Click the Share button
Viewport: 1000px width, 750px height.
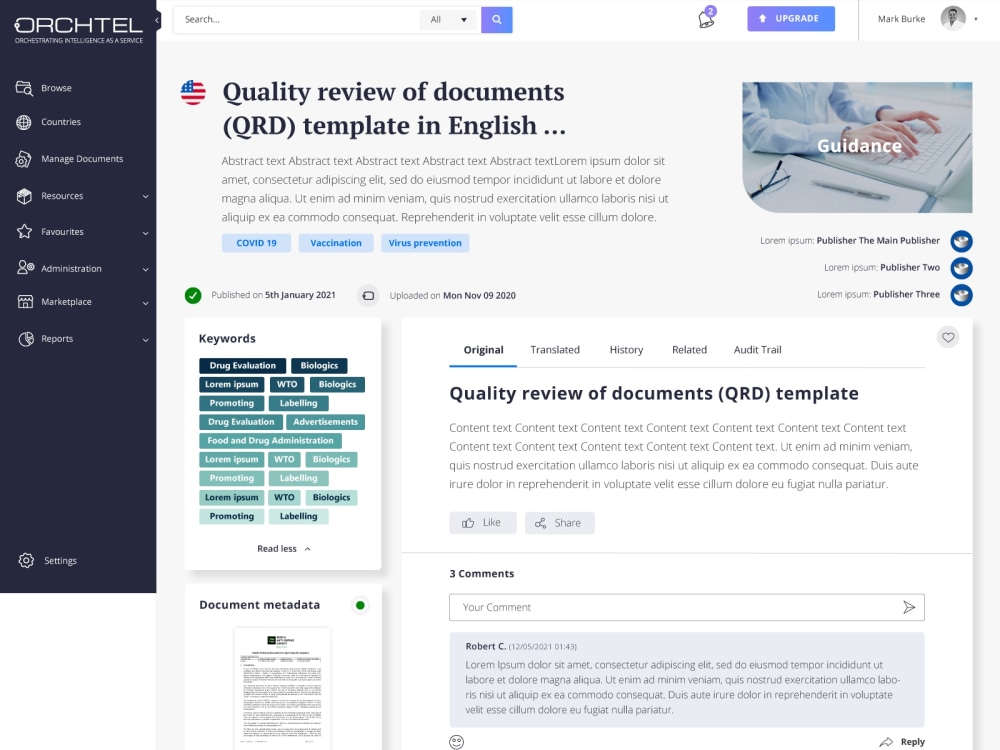click(559, 523)
